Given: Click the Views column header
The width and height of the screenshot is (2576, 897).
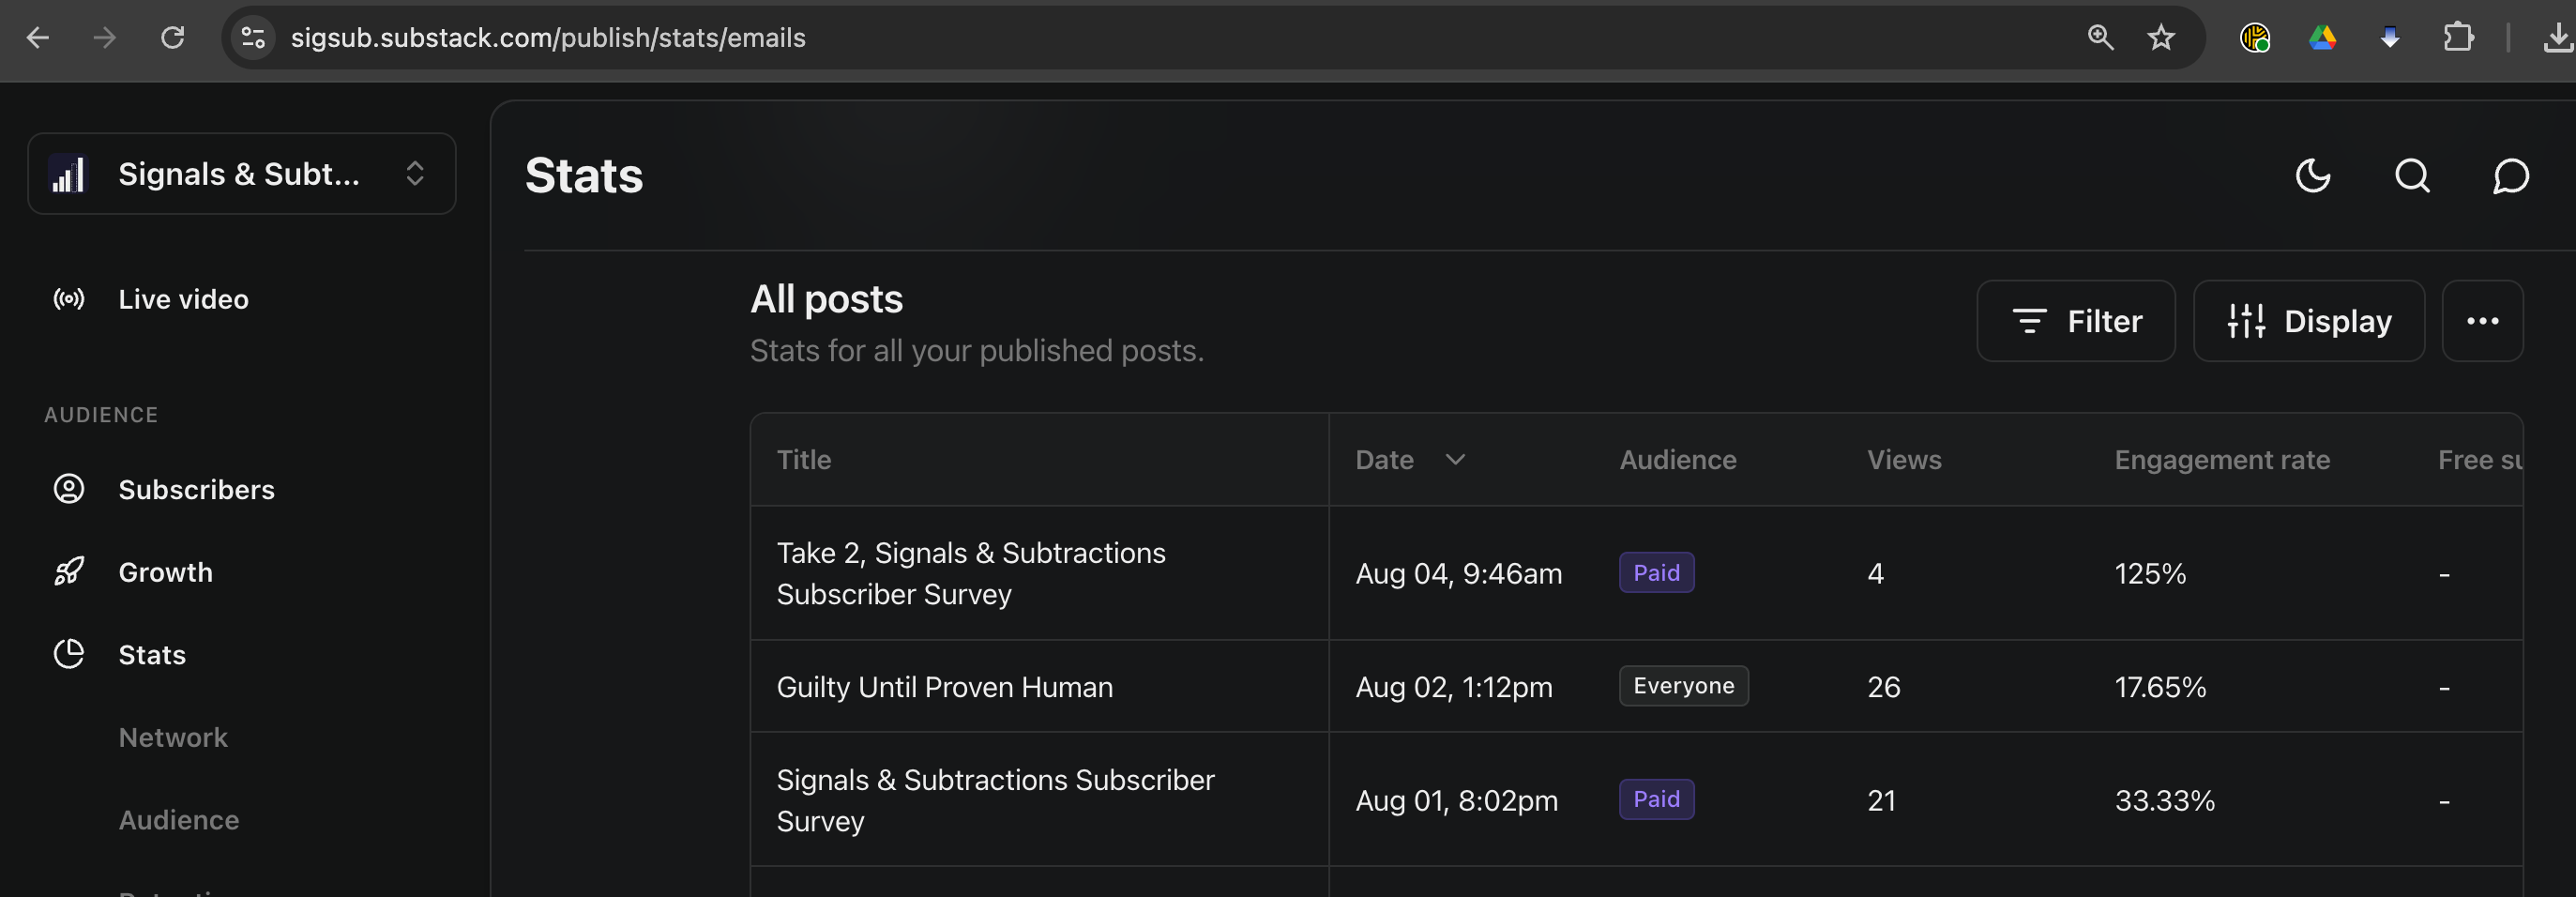Looking at the screenshot, I should pos(1904,460).
